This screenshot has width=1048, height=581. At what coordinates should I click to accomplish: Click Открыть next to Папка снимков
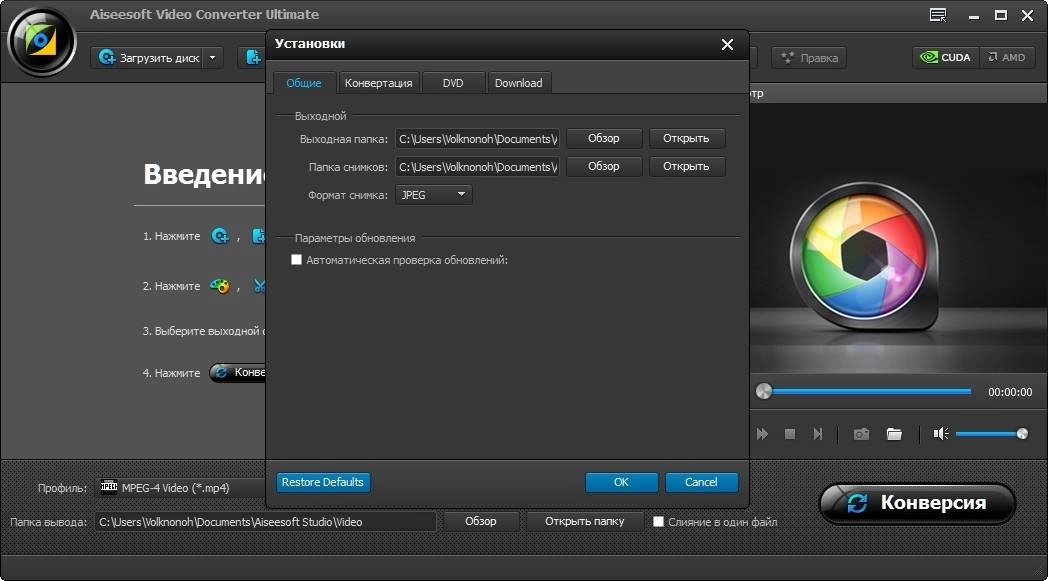coord(686,166)
